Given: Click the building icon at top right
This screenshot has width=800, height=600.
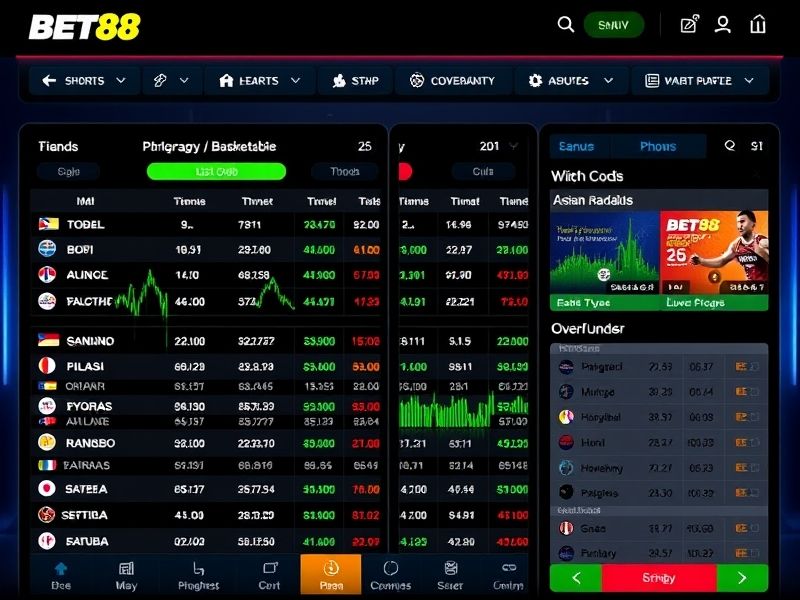Looking at the screenshot, I should 758,24.
